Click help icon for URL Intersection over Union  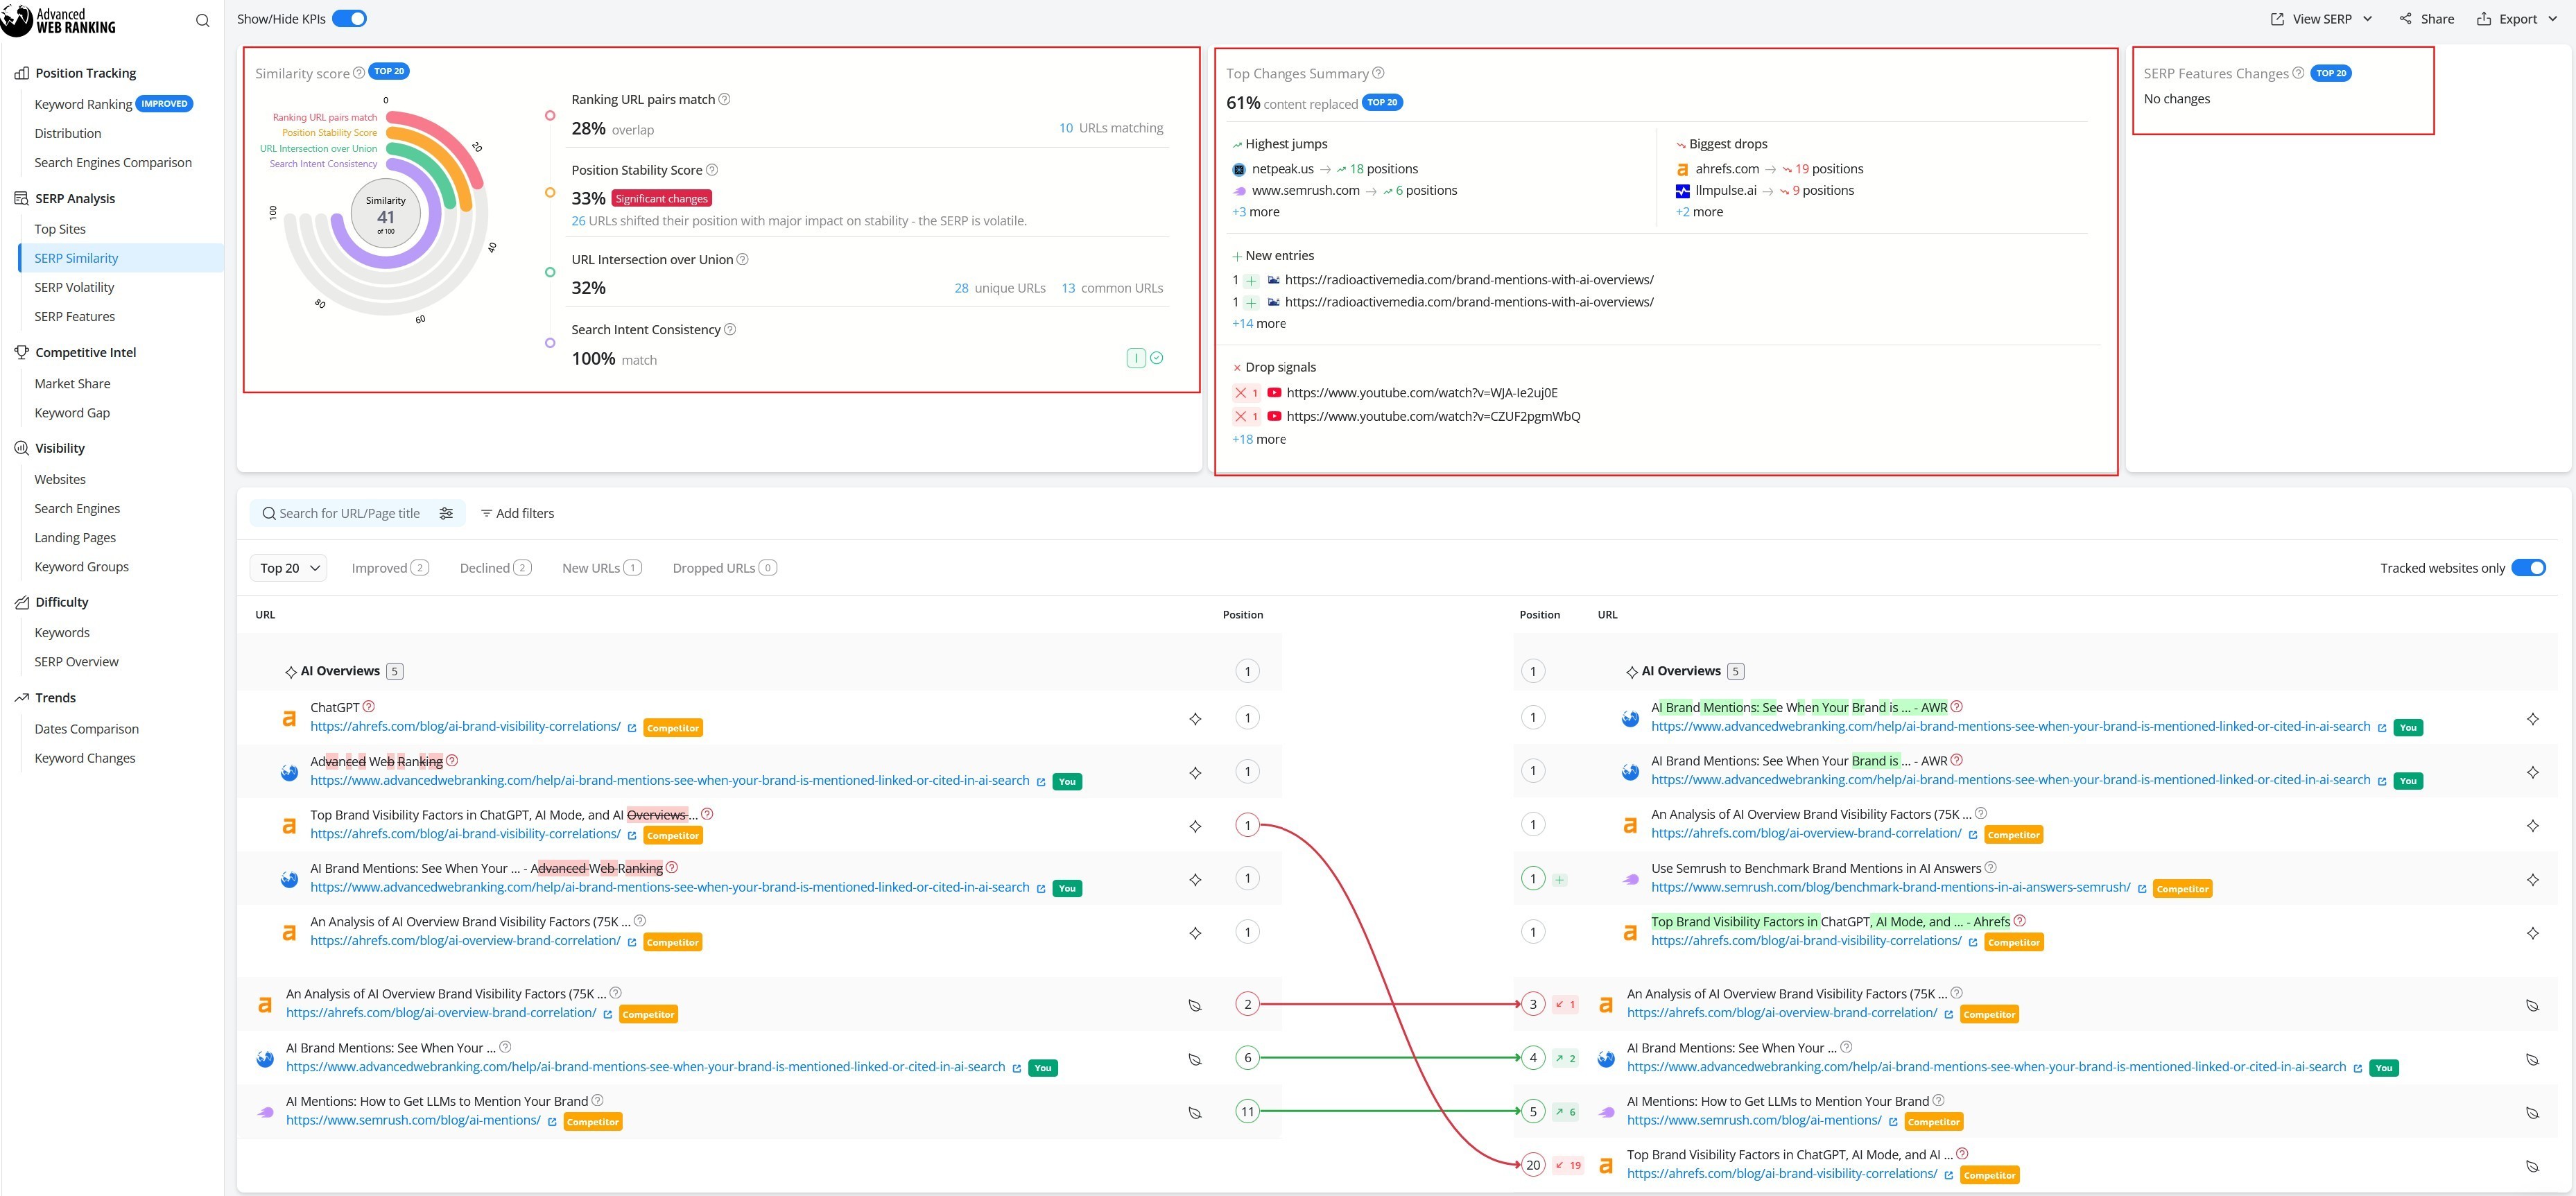click(743, 259)
